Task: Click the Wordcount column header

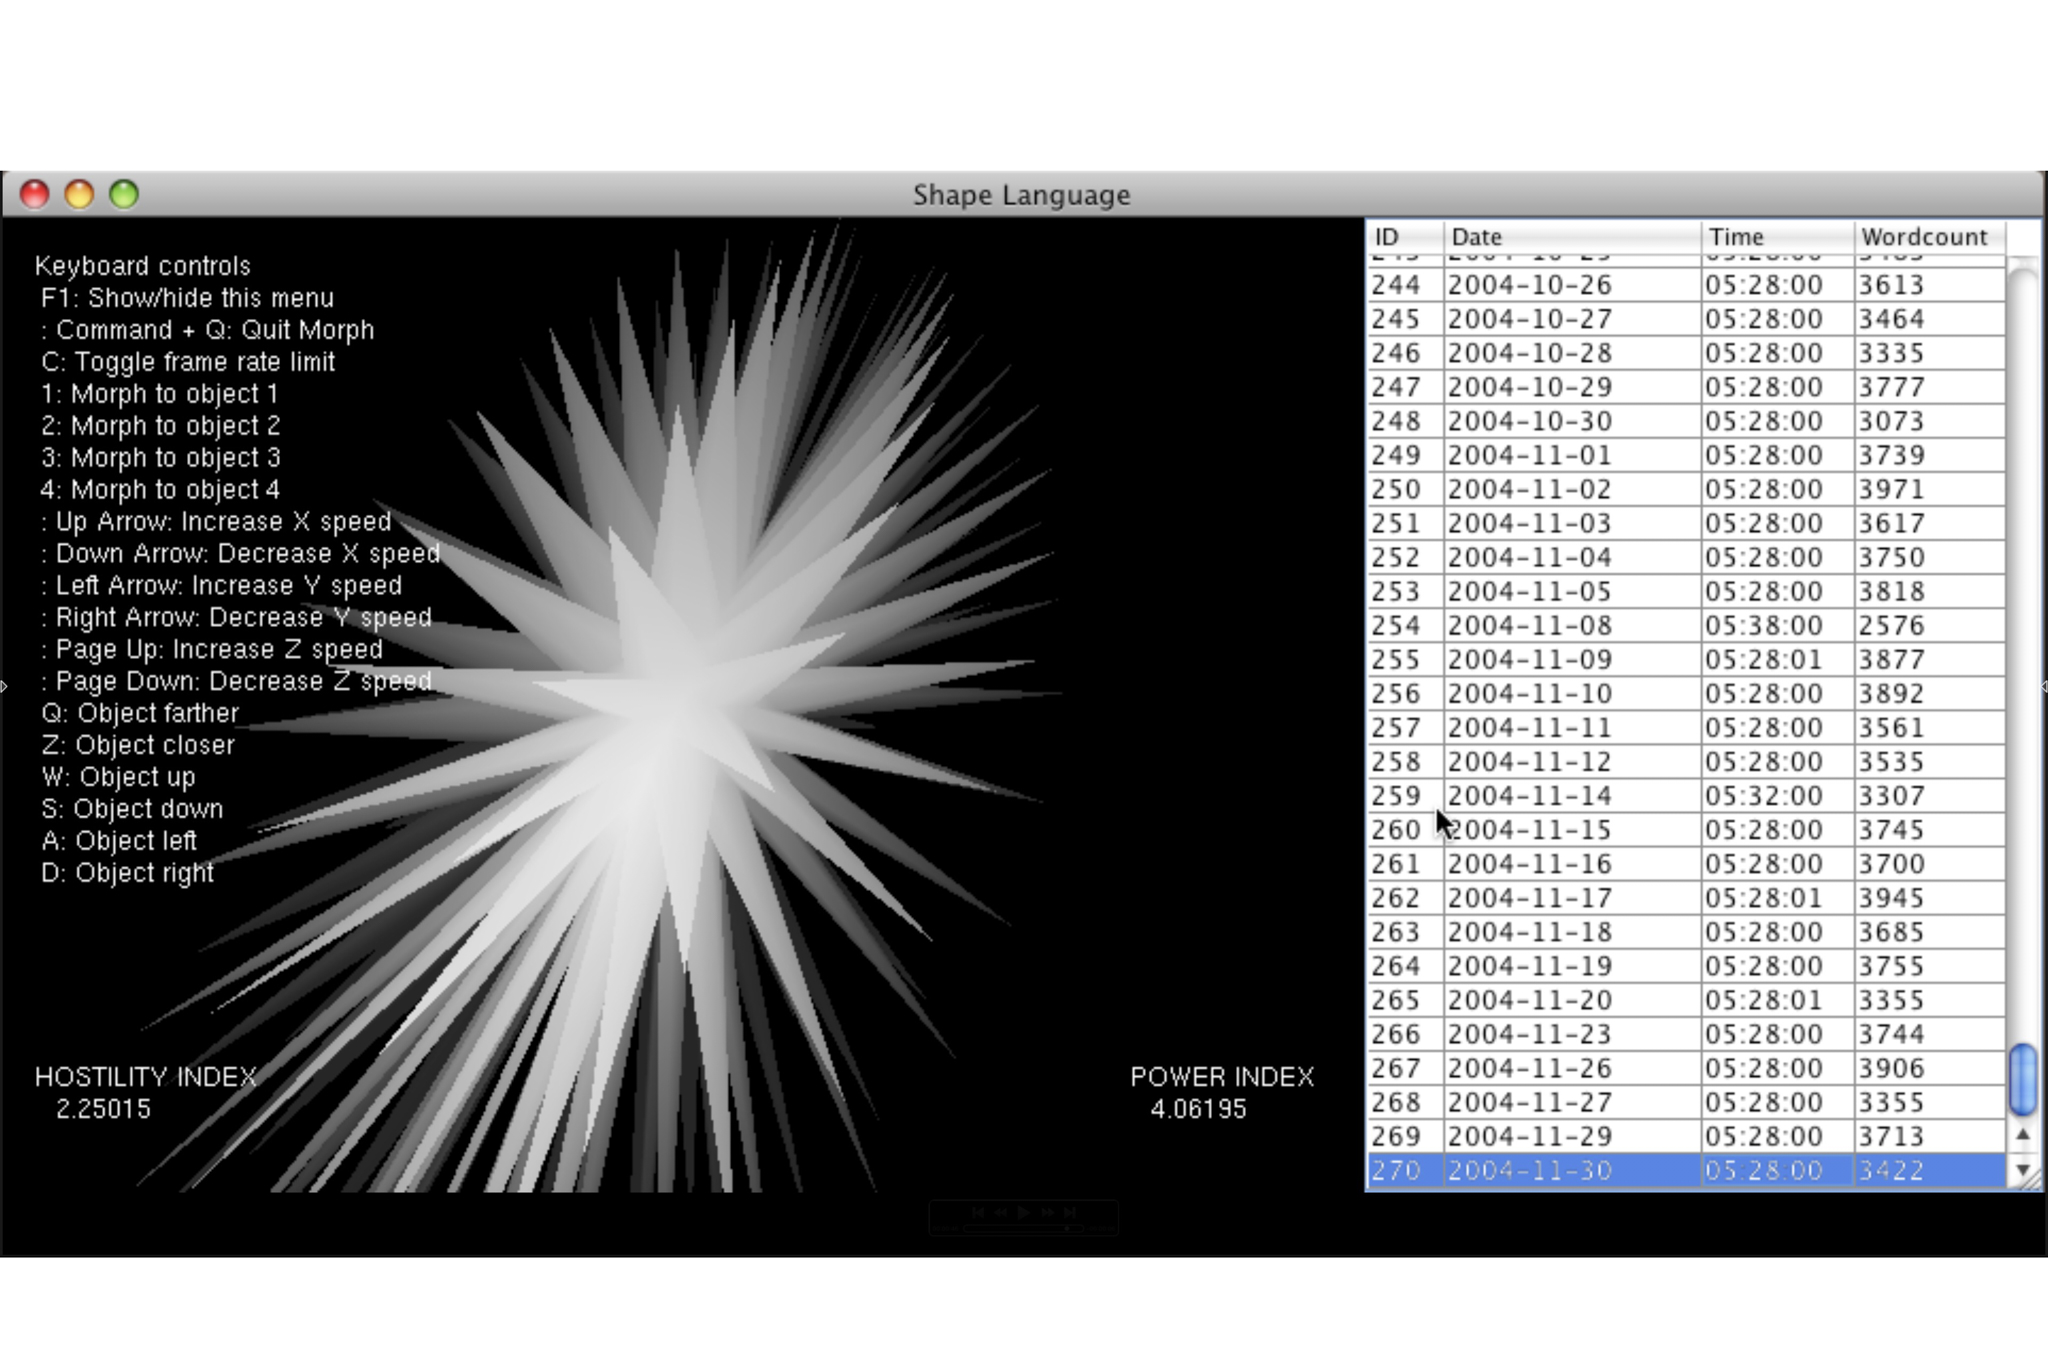Action: coord(1928,237)
